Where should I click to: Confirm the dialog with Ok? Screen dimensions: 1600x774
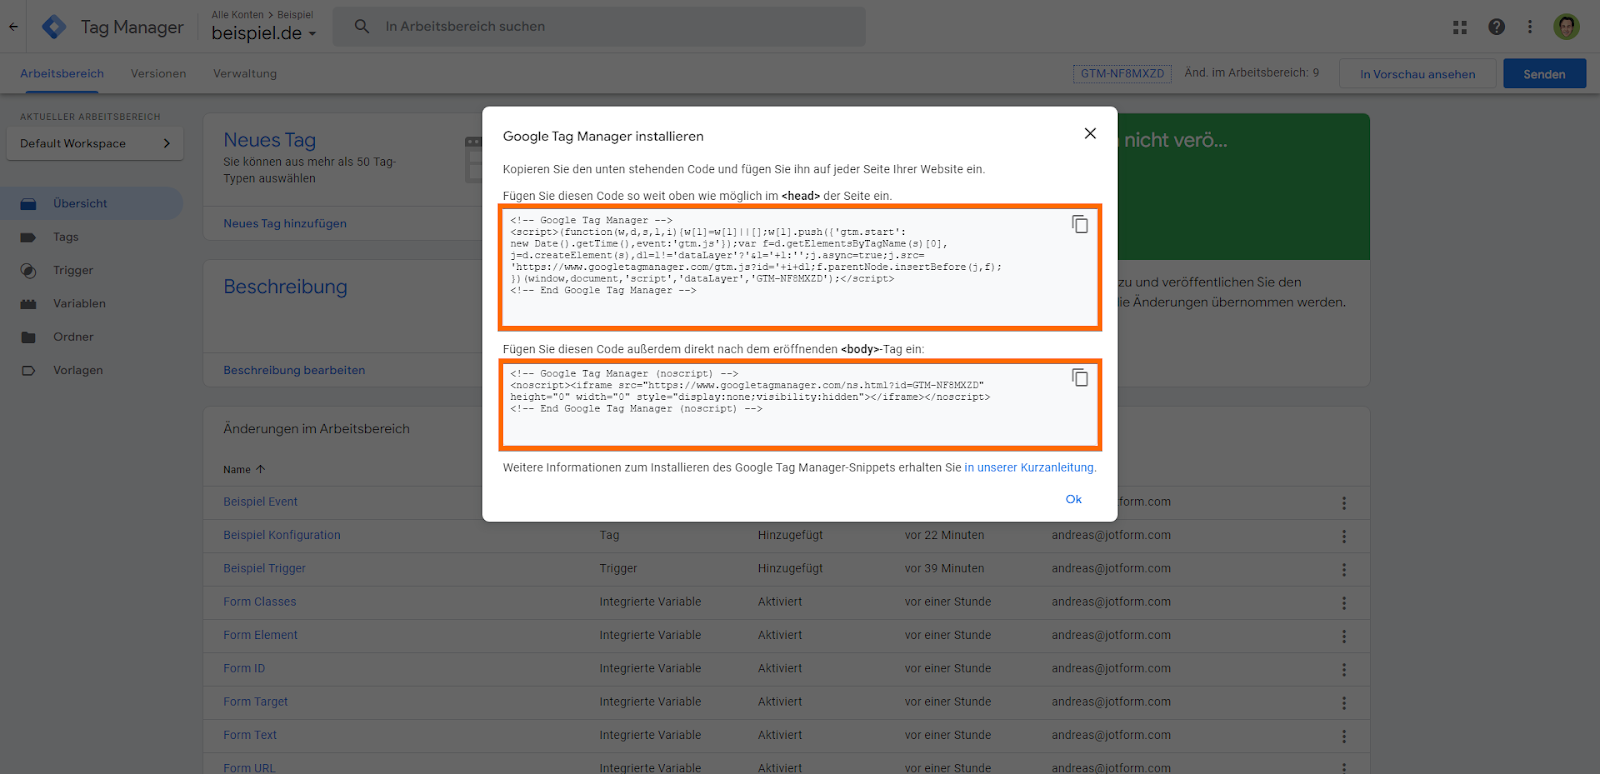(x=1074, y=499)
